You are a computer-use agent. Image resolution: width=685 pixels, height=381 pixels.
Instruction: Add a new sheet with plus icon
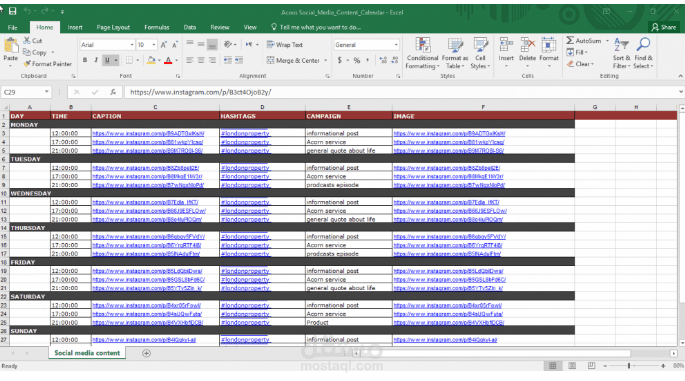click(x=146, y=353)
